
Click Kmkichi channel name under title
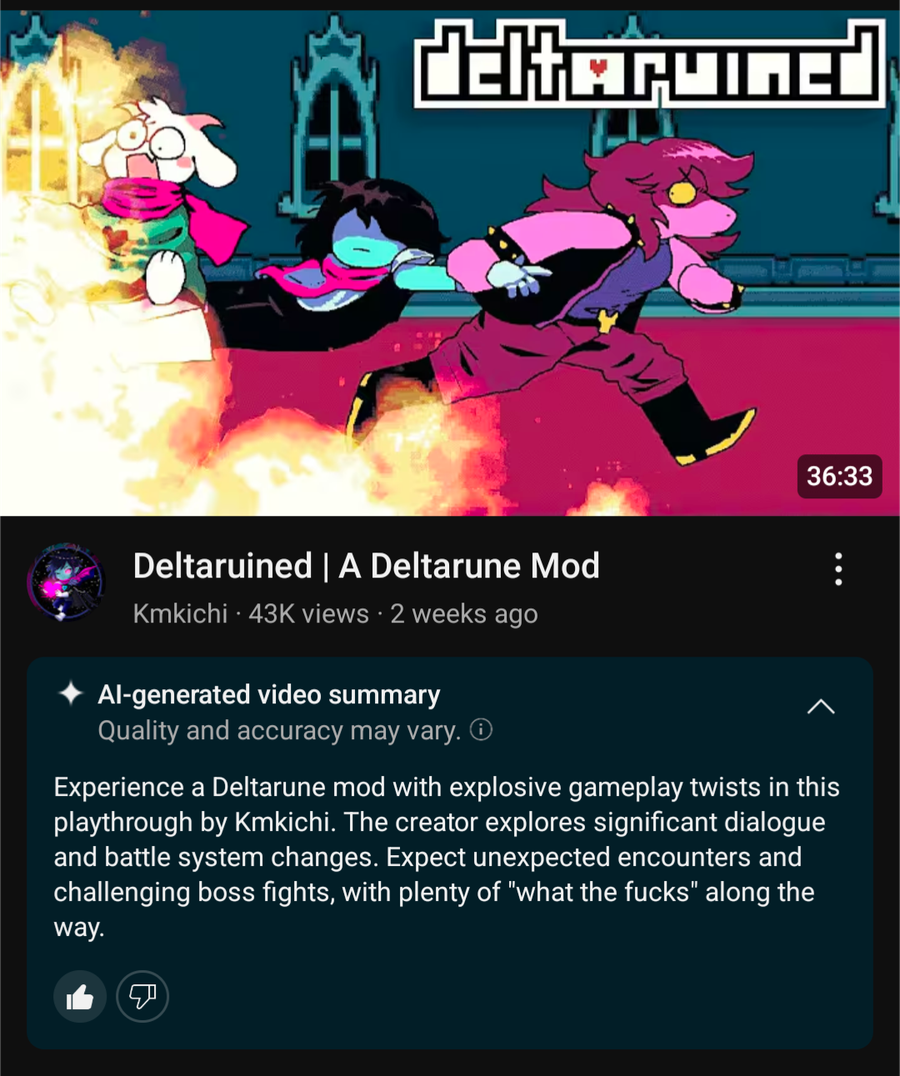(180, 613)
